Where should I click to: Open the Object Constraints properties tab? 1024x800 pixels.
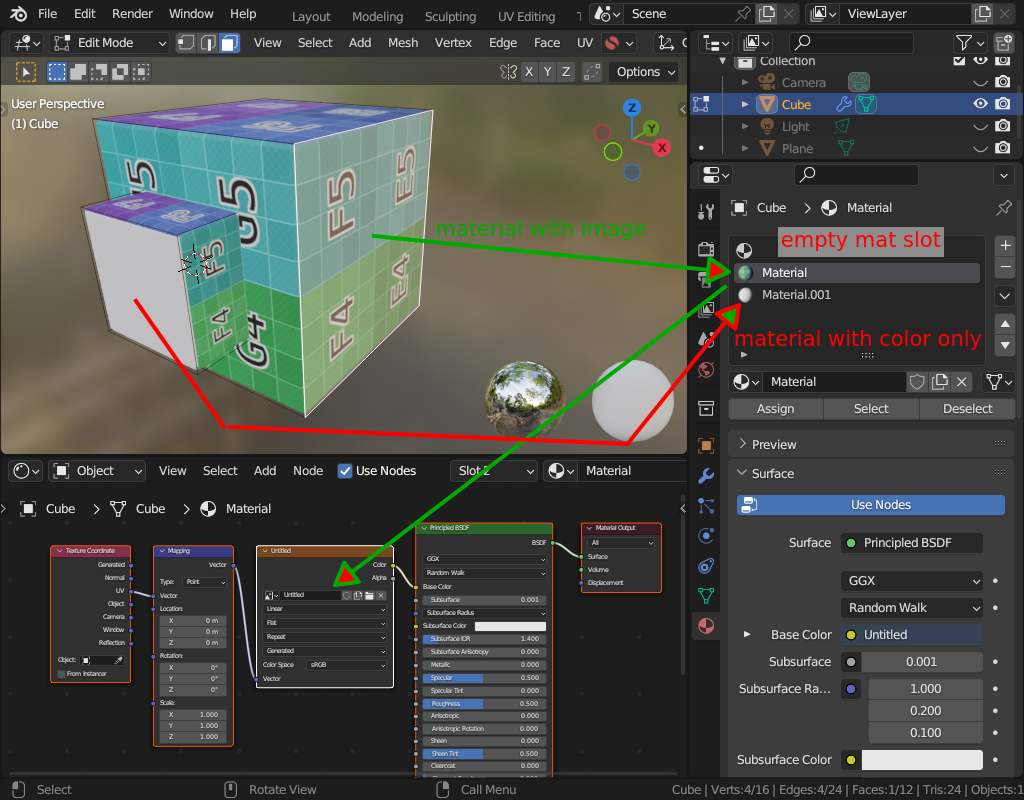pos(706,566)
